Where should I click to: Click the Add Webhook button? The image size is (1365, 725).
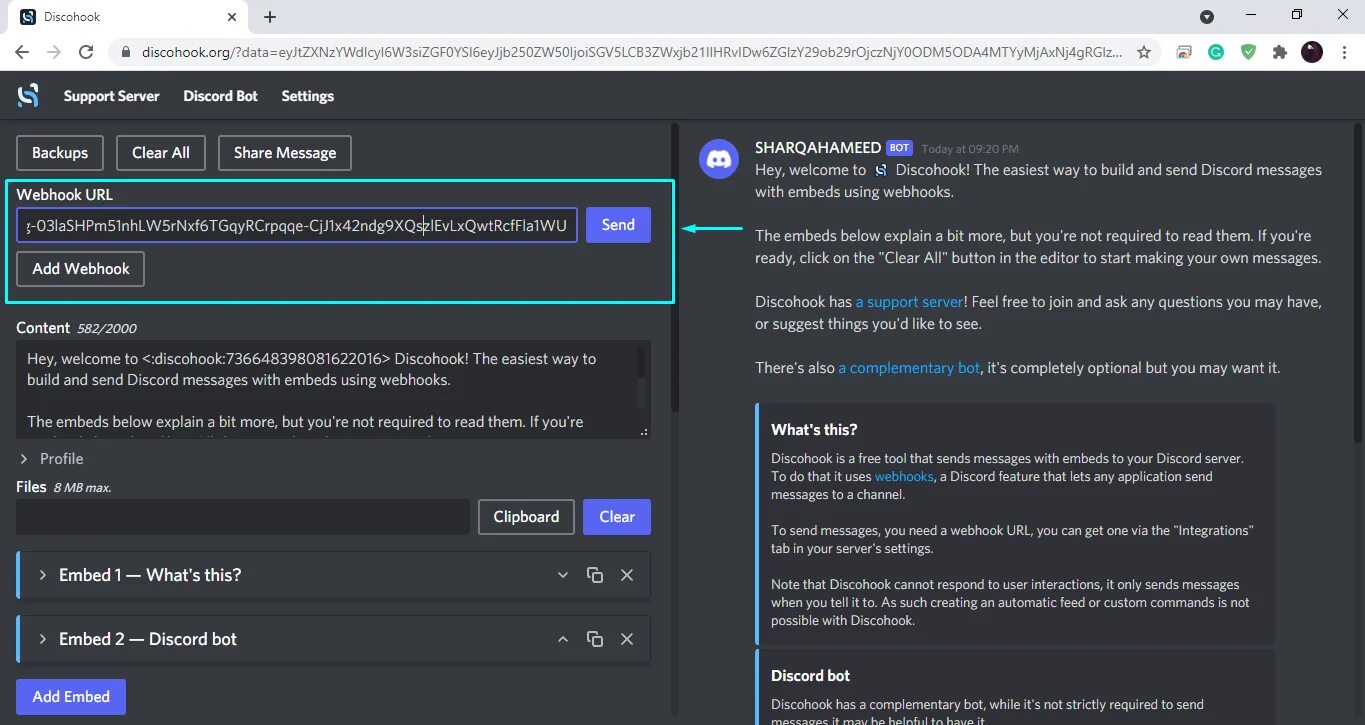pyautogui.click(x=81, y=269)
